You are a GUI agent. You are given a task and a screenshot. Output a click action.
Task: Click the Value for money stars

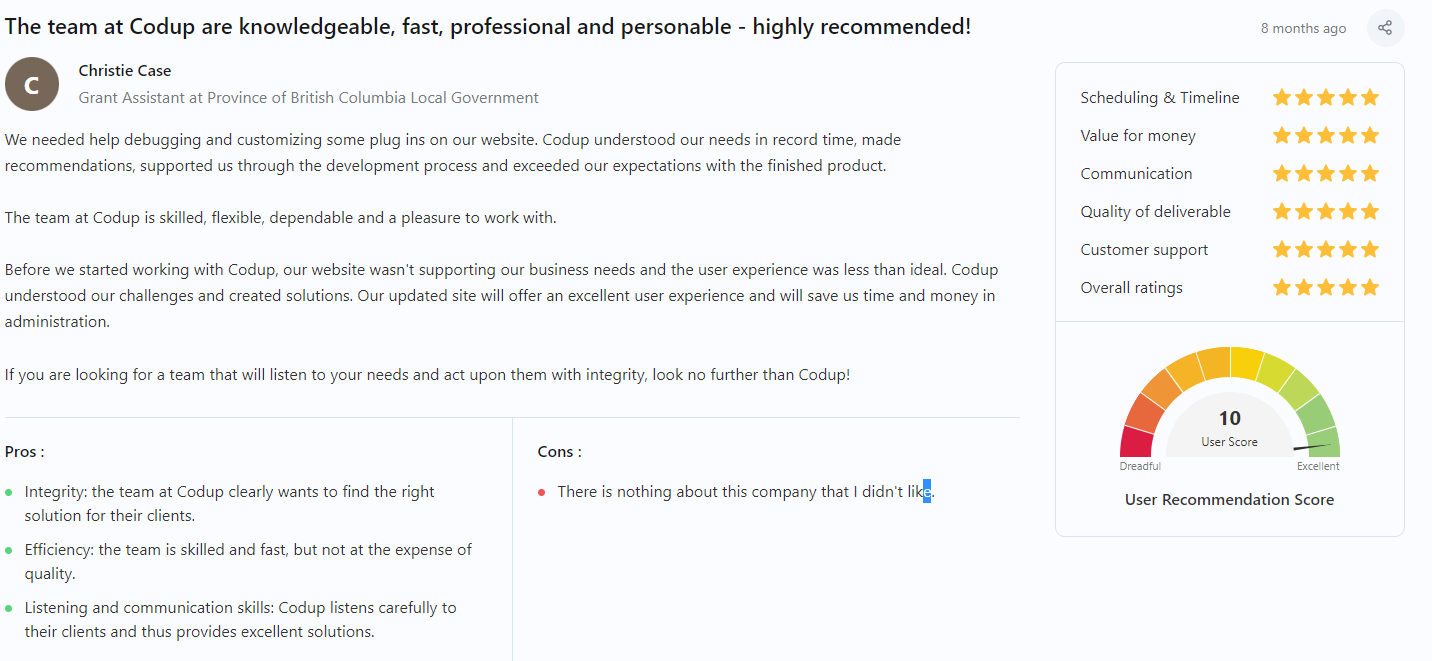(1325, 135)
